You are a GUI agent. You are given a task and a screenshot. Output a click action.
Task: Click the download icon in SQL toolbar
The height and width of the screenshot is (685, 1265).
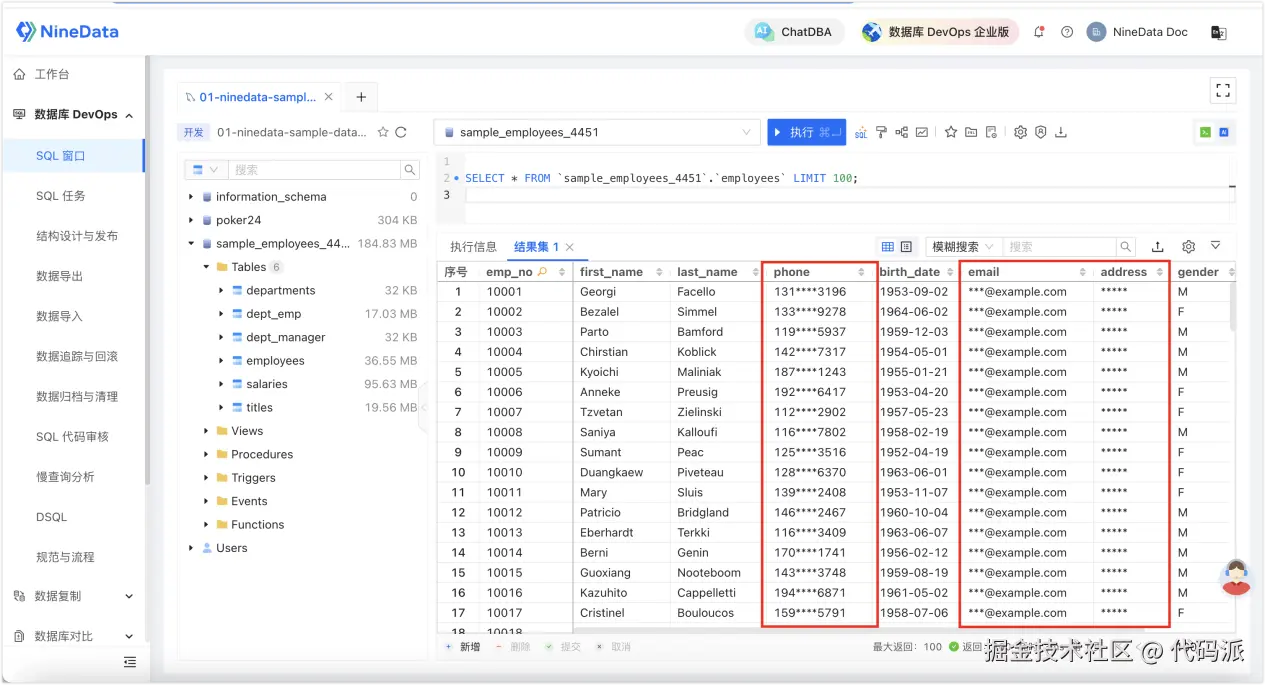(x=1061, y=132)
